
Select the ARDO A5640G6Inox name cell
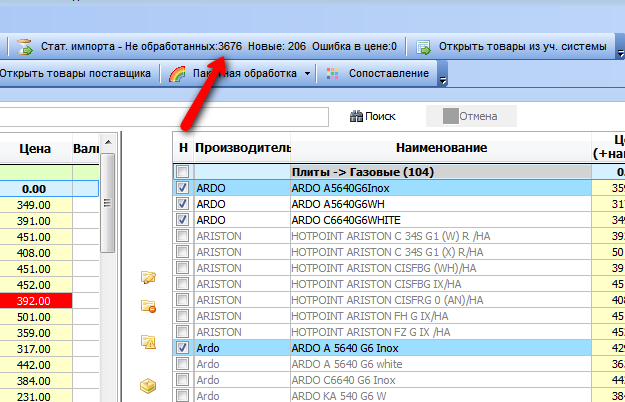click(441, 188)
